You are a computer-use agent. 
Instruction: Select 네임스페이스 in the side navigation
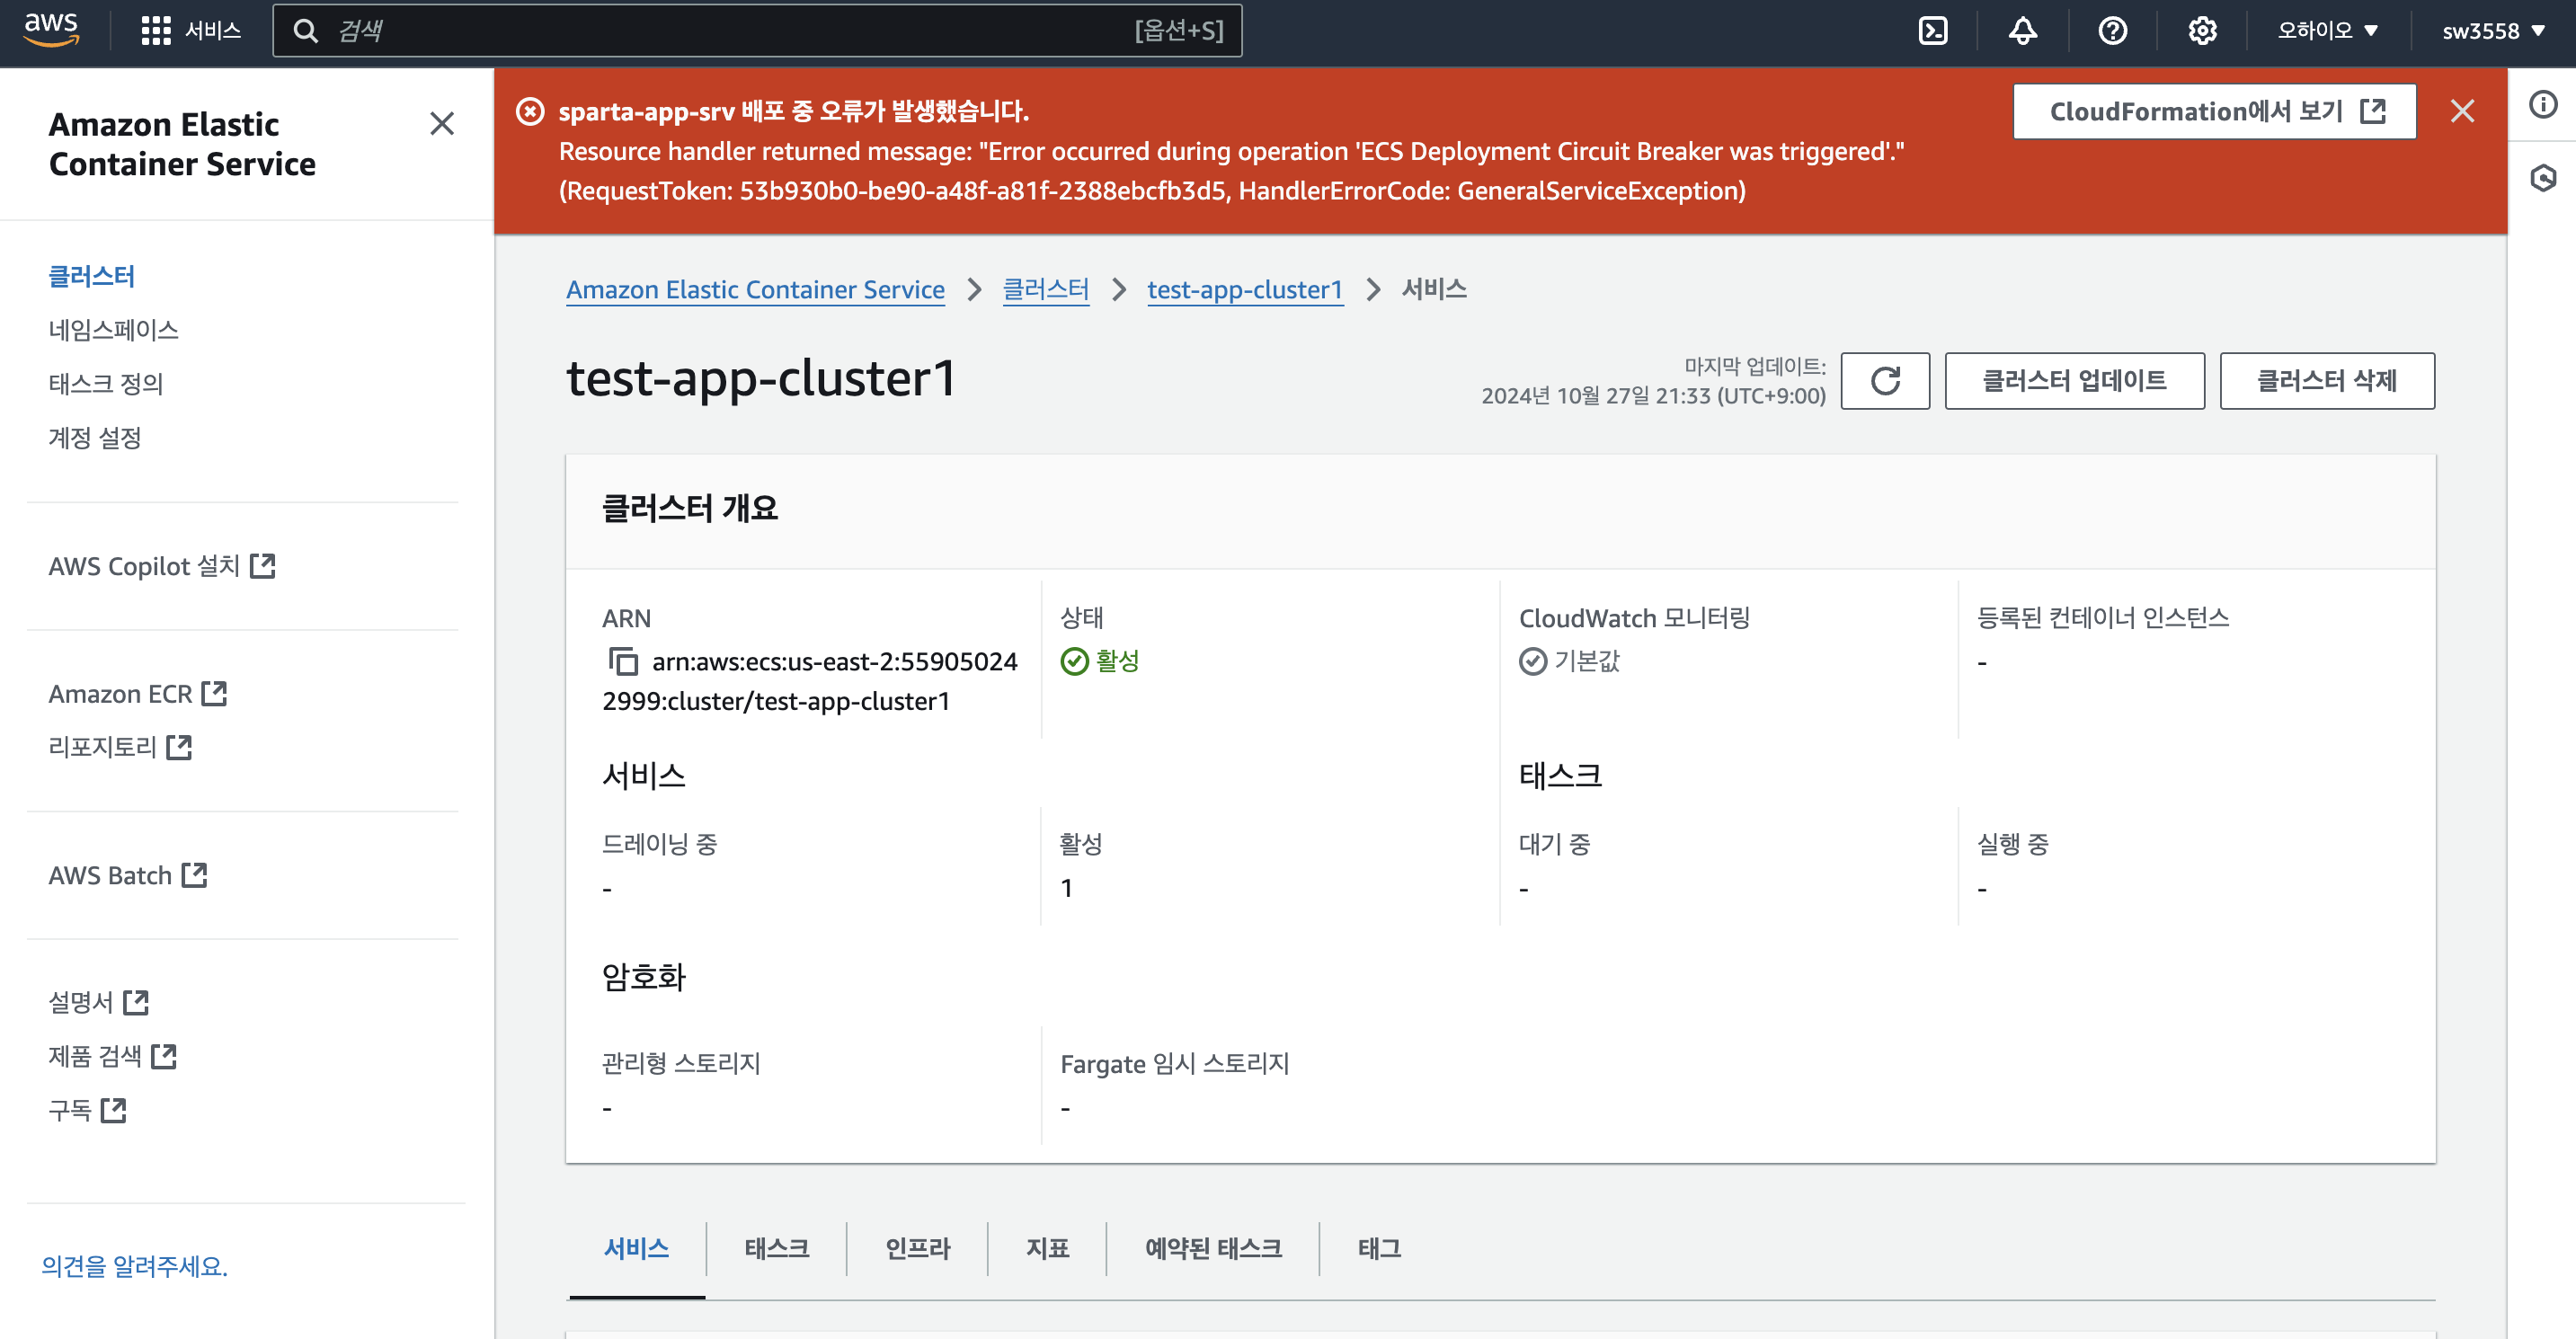coord(114,330)
